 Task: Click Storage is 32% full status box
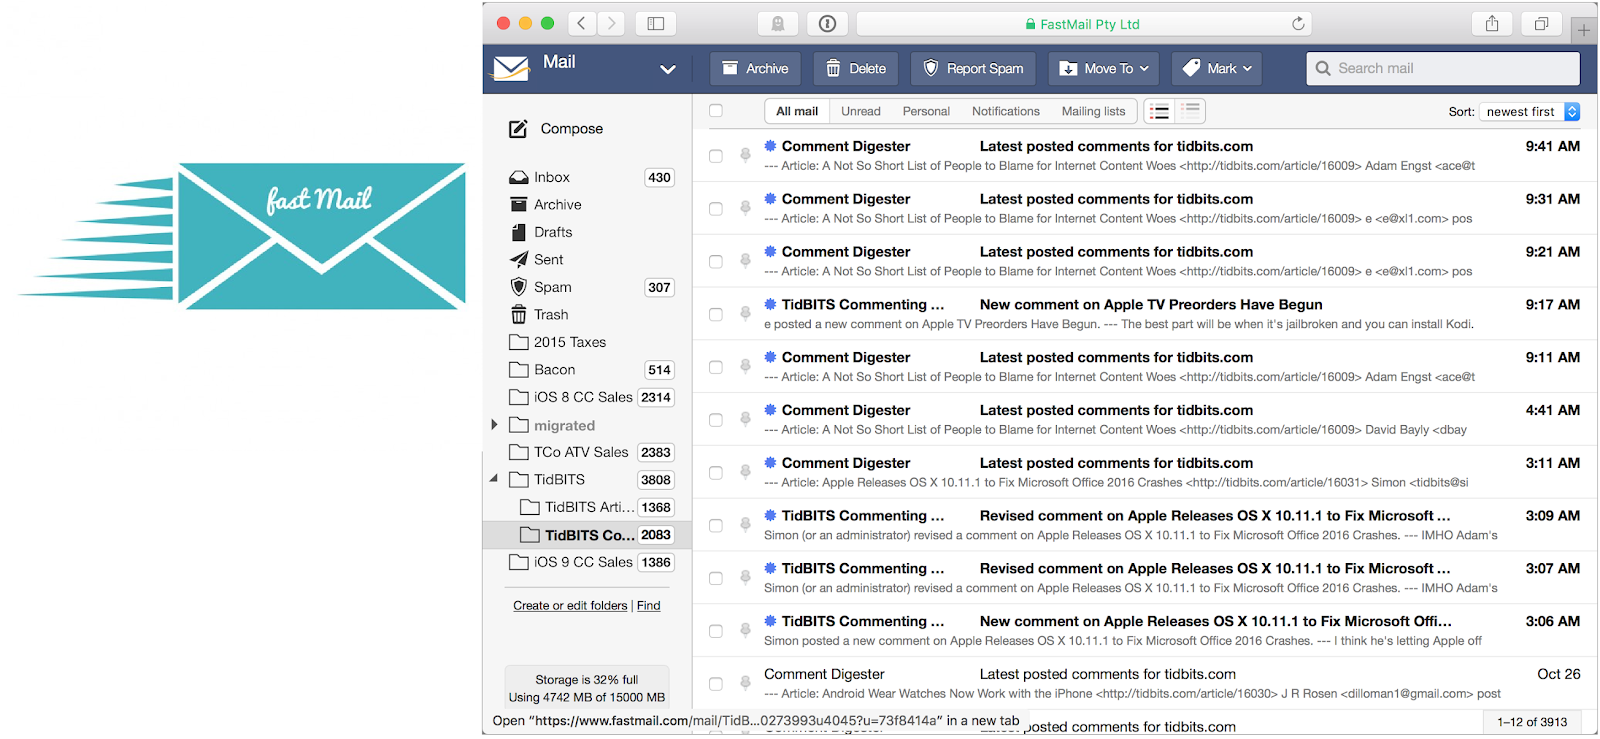pyautogui.click(x=587, y=688)
